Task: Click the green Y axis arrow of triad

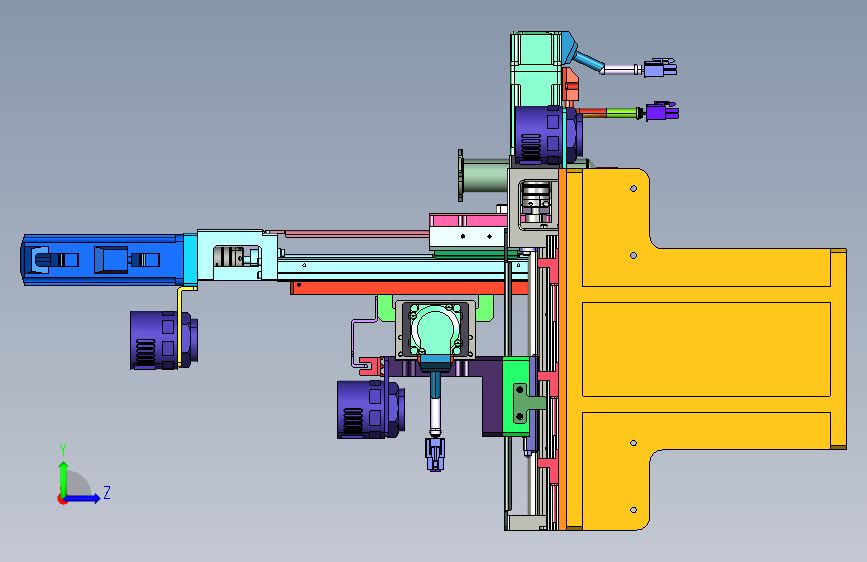Action: [x=64, y=478]
